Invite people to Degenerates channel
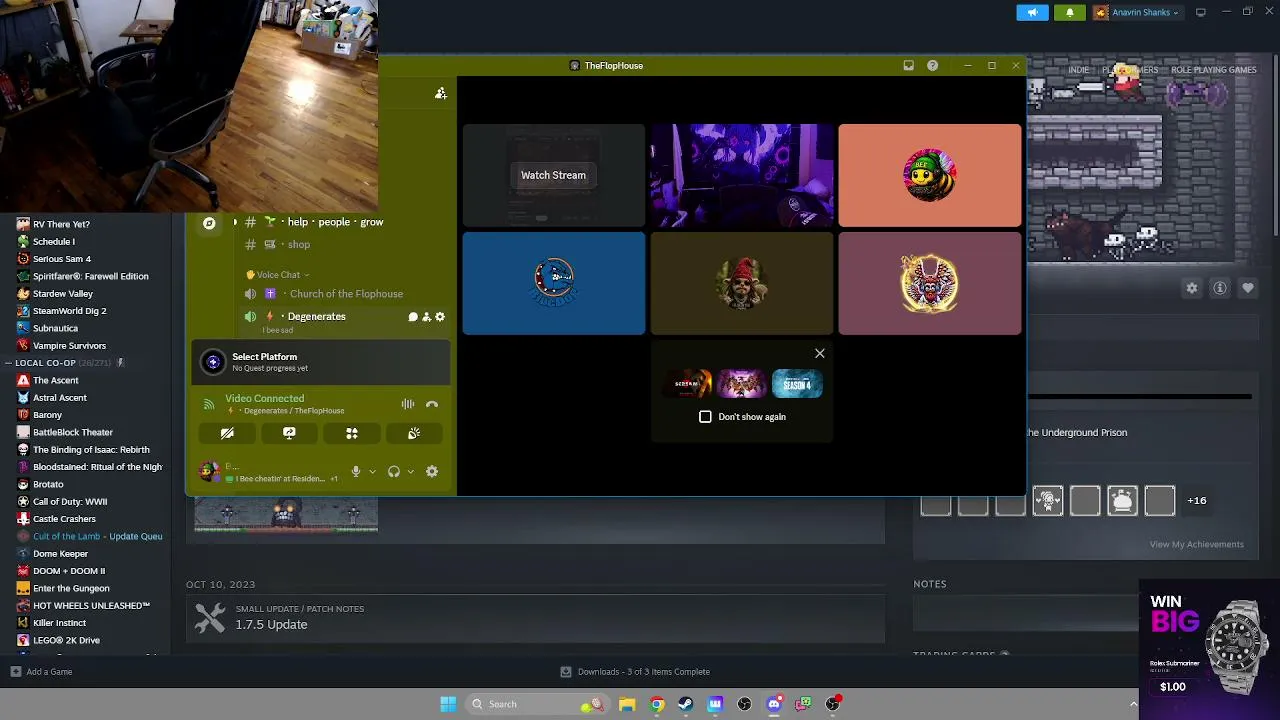 [x=426, y=317]
